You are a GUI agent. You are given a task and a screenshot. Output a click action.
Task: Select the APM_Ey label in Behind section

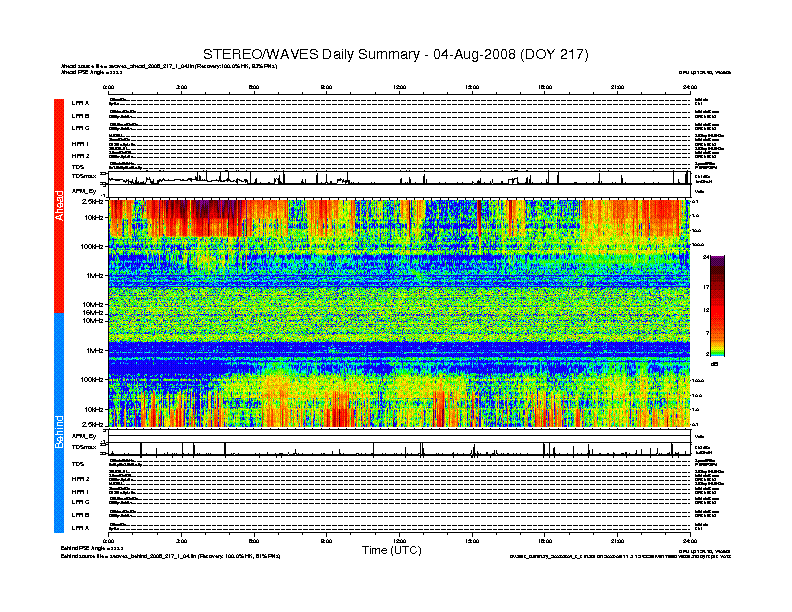(x=84, y=436)
